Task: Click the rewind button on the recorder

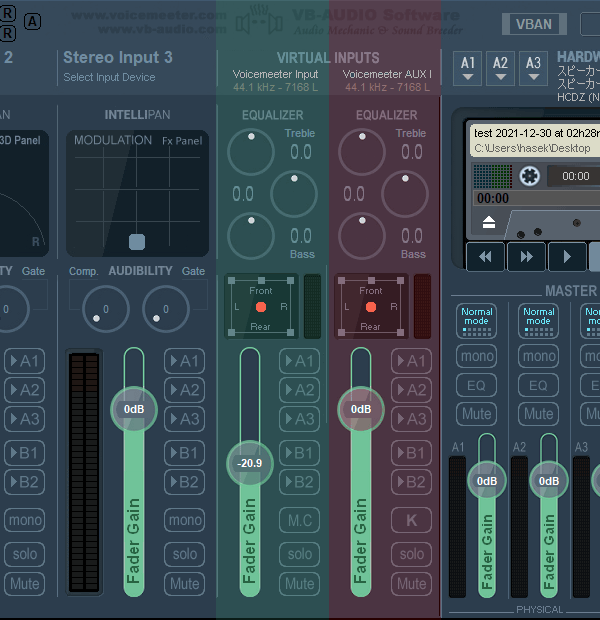Action: (x=485, y=257)
